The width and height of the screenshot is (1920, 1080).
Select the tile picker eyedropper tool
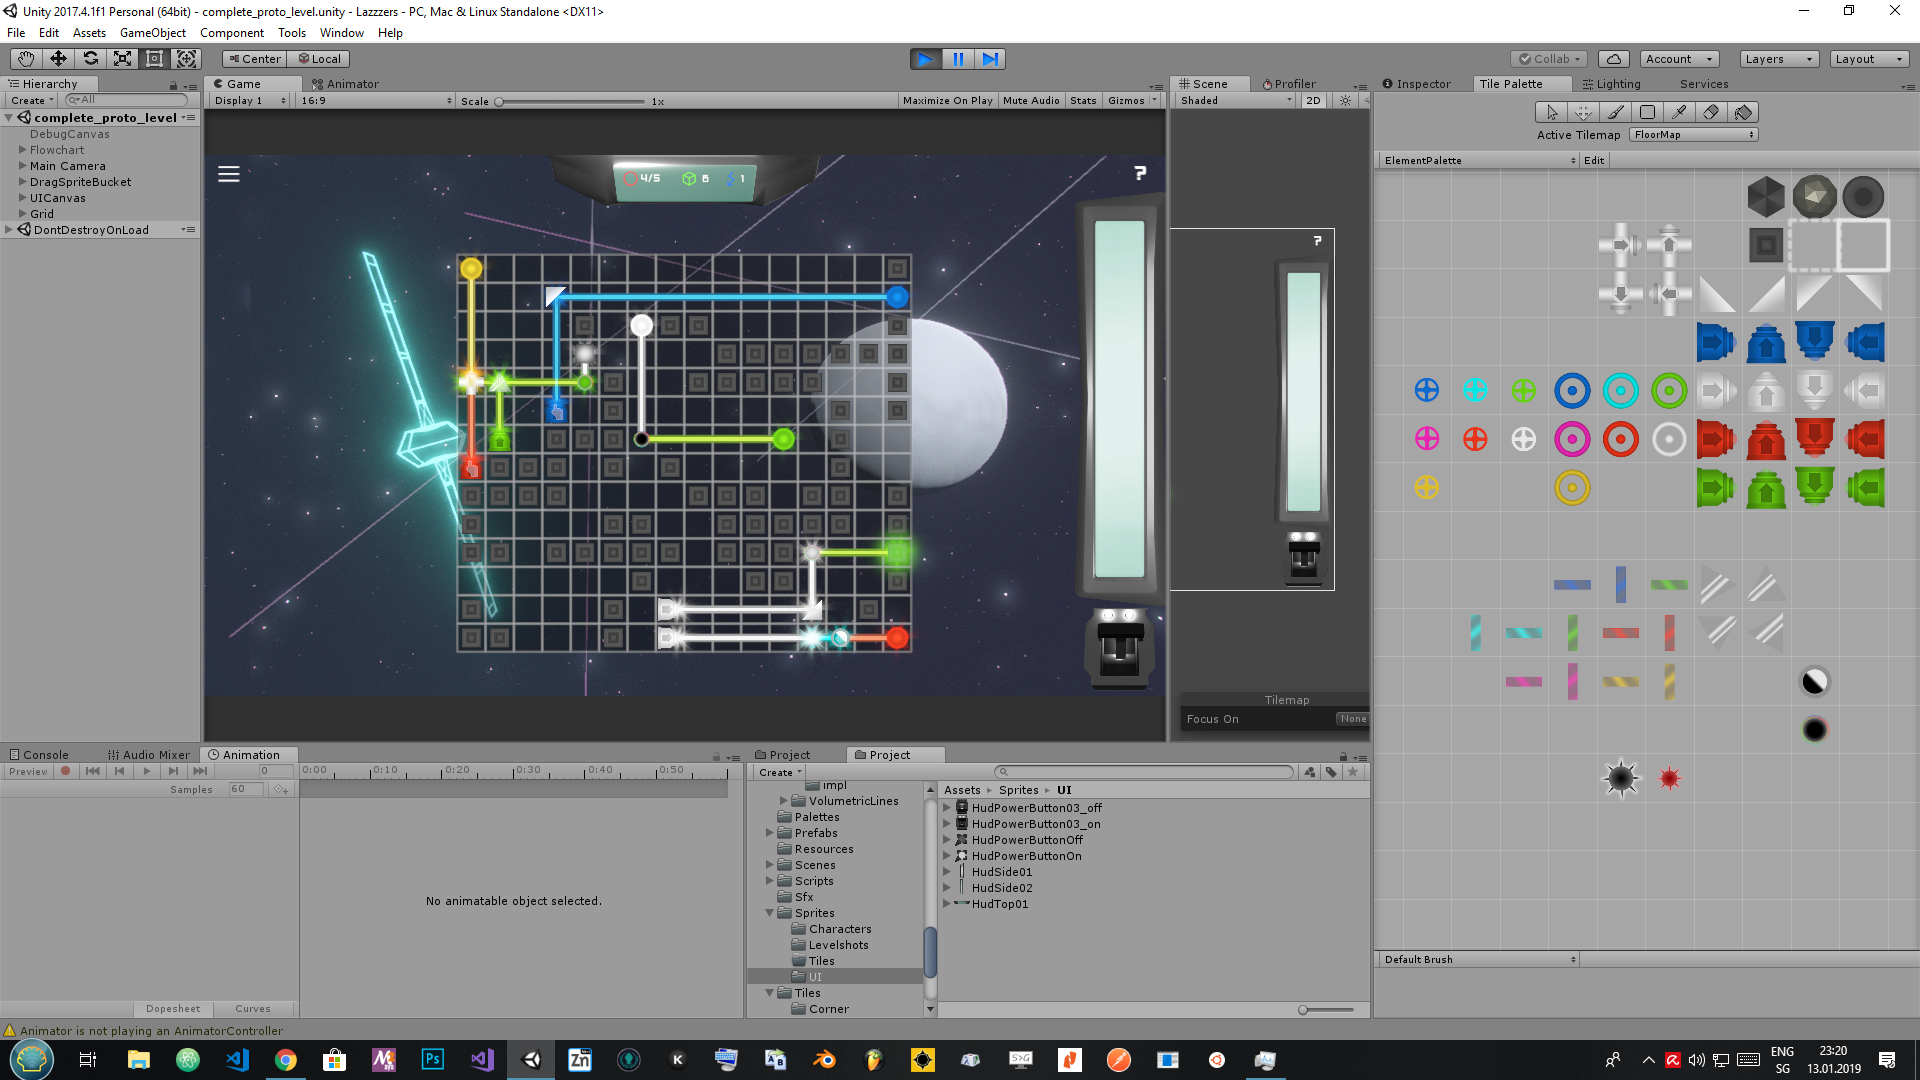[x=1679, y=112]
